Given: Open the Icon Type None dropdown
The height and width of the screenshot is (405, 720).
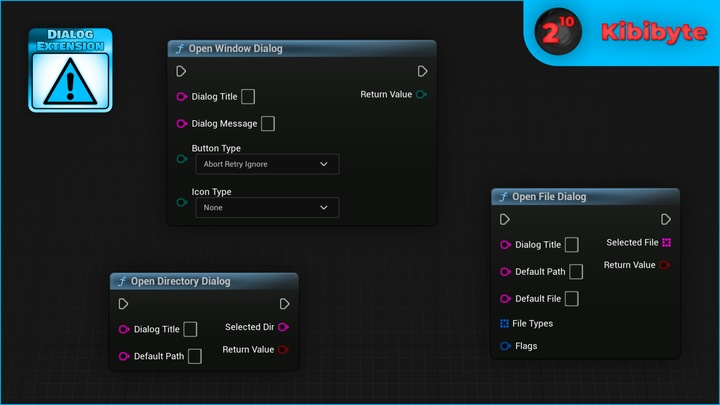Looking at the screenshot, I should [x=267, y=208].
